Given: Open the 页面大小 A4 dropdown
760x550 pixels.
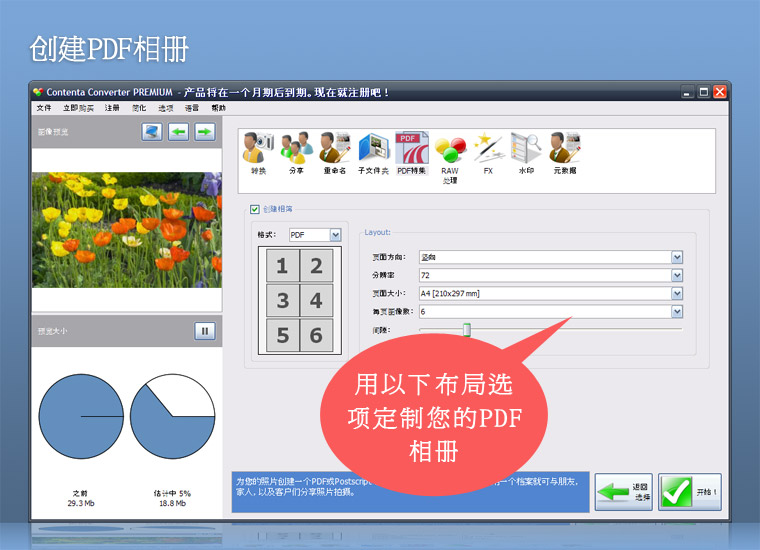Looking at the screenshot, I should [677, 293].
